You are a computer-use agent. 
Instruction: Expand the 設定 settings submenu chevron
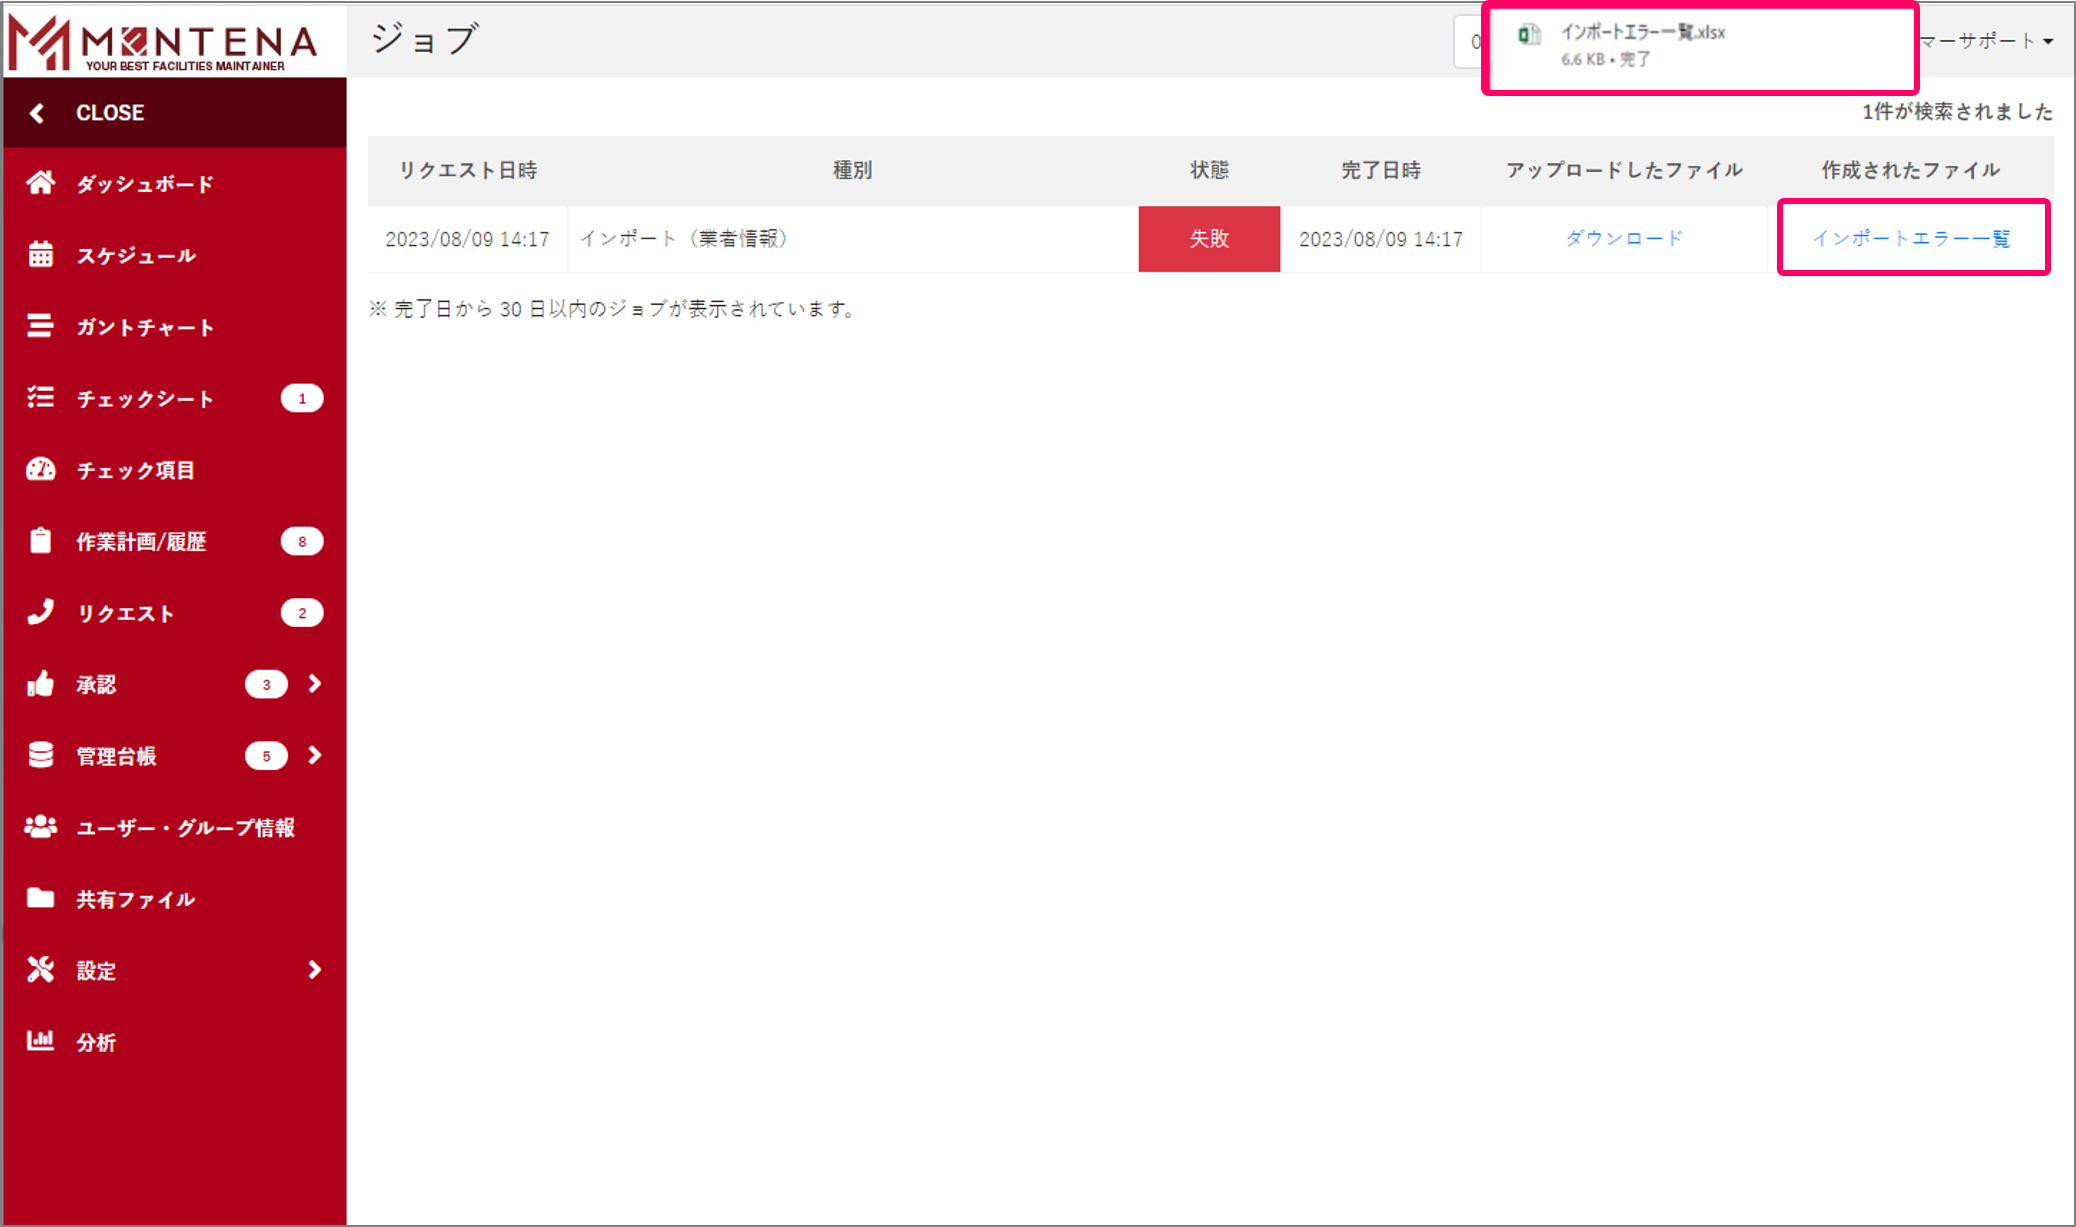coord(315,970)
